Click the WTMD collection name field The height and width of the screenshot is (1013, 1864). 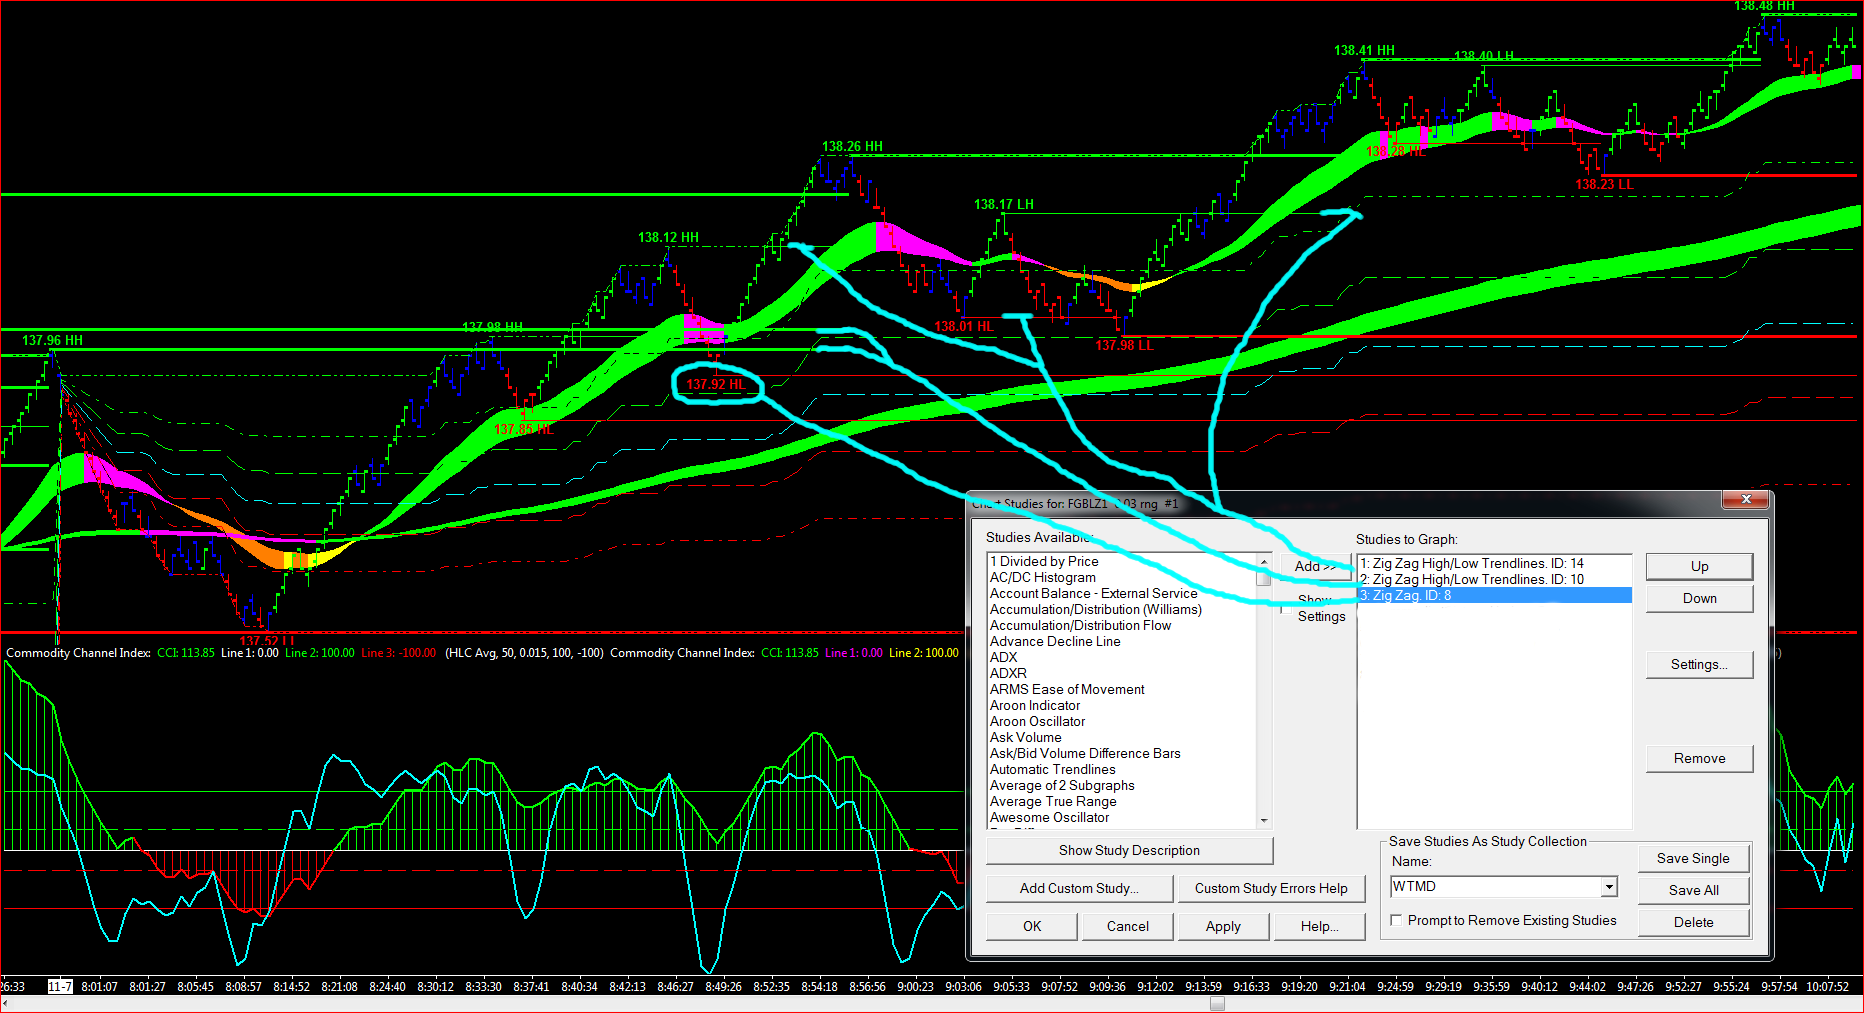coord(1494,887)
